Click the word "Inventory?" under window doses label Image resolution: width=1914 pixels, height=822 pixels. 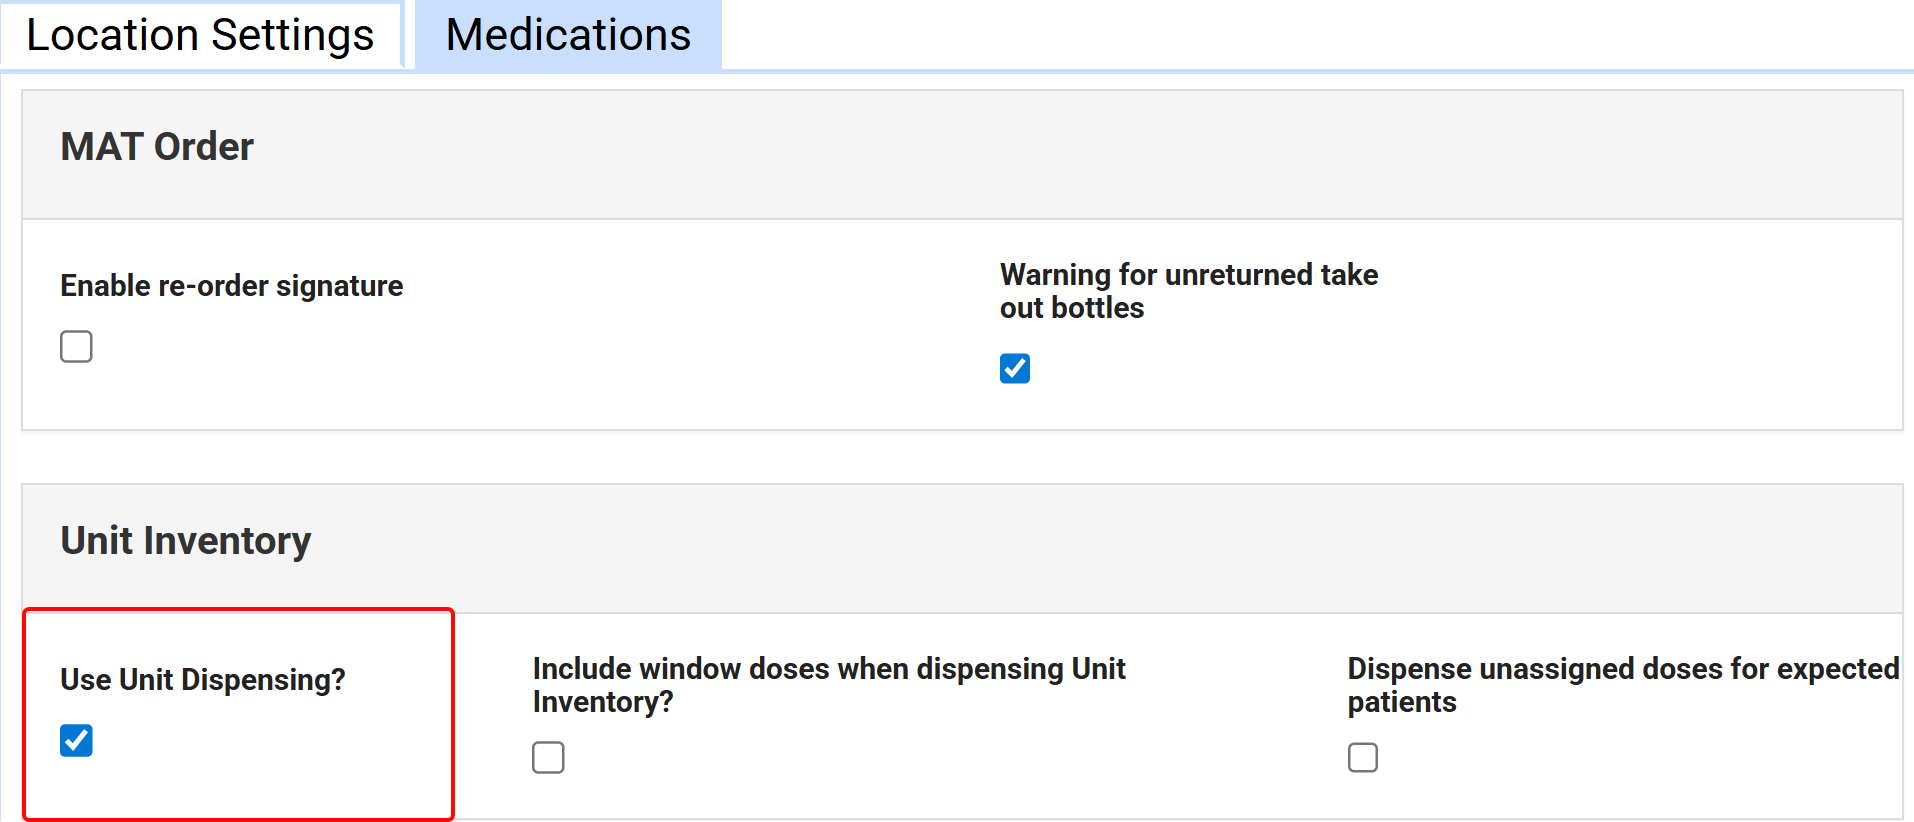[x=602, y=702]
